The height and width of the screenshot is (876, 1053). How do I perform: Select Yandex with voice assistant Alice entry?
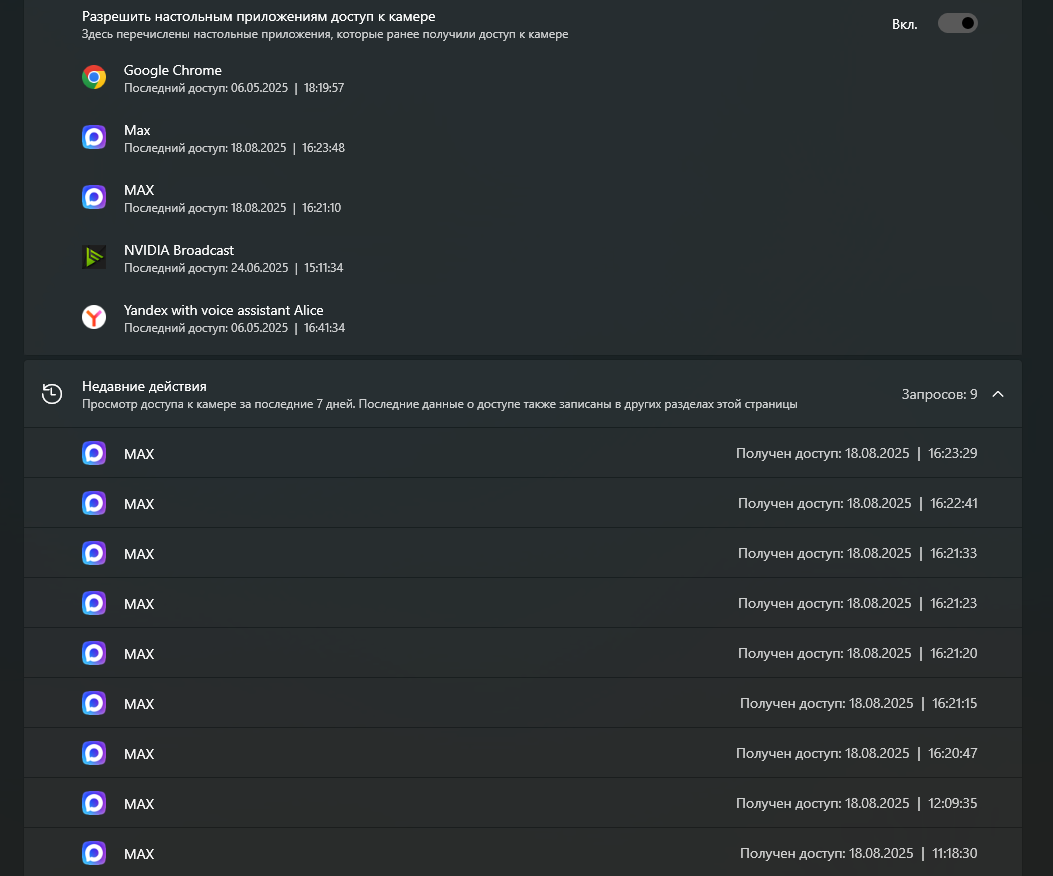click(x=223, y=310)
